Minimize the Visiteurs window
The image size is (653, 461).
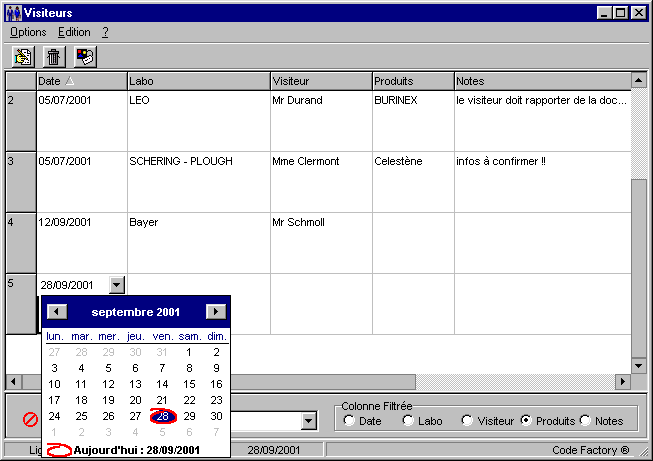tap(605, 13)
